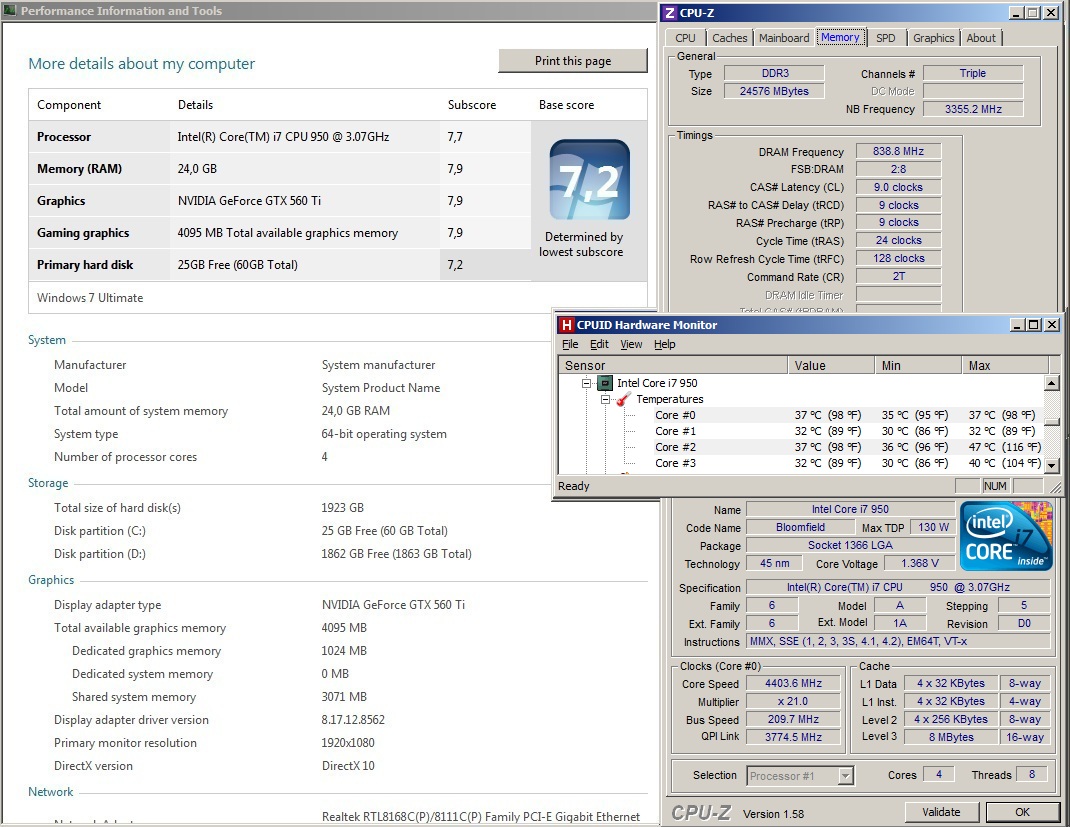Click the Temperatures thermometer icon
The width and height of the screenshot is (1070, 827).
623,399
